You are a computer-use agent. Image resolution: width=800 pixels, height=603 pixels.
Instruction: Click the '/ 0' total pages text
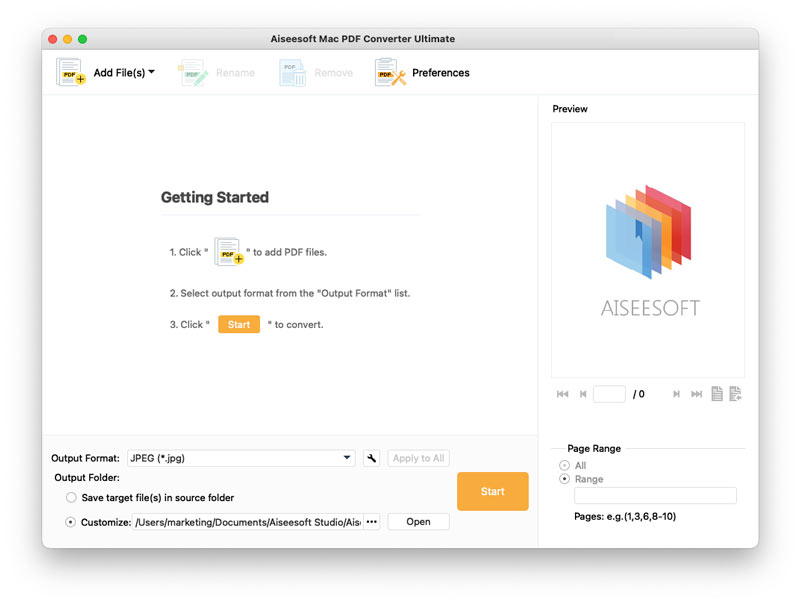pyautogui.click(x=639, y=394)
